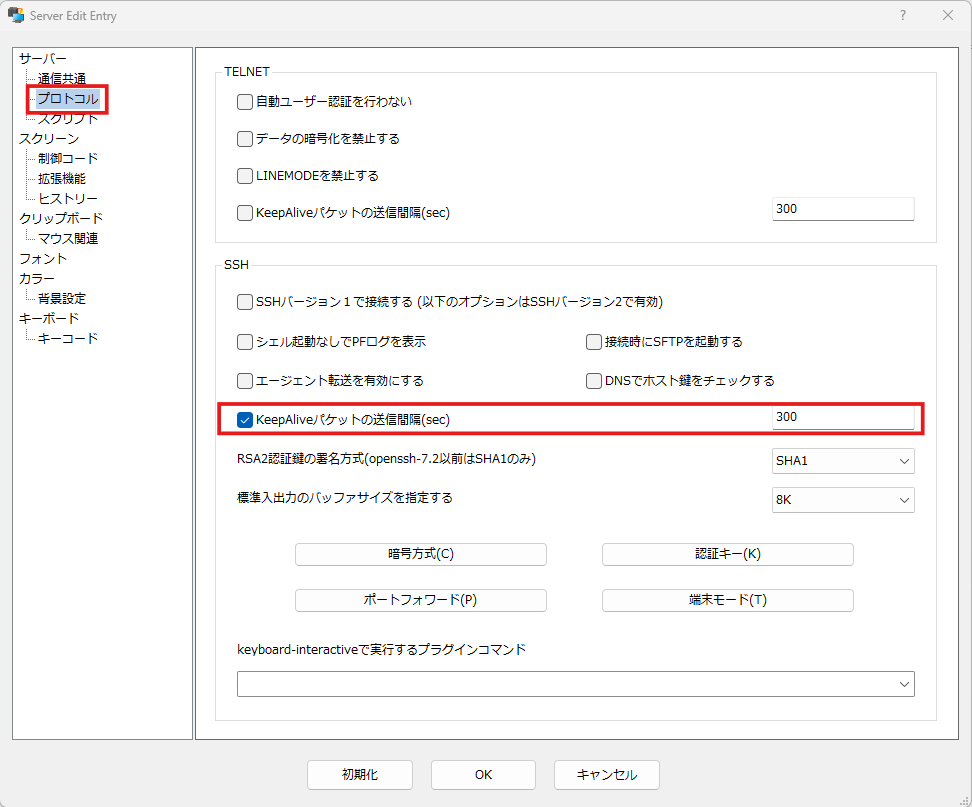Check LINEMODEを禁止する option
Viewport: 972px width, 807px height.
(245, 176)
